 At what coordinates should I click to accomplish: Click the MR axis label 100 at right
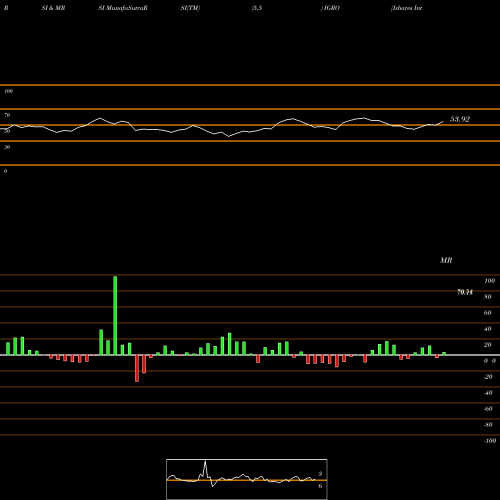tap(489, 281)
